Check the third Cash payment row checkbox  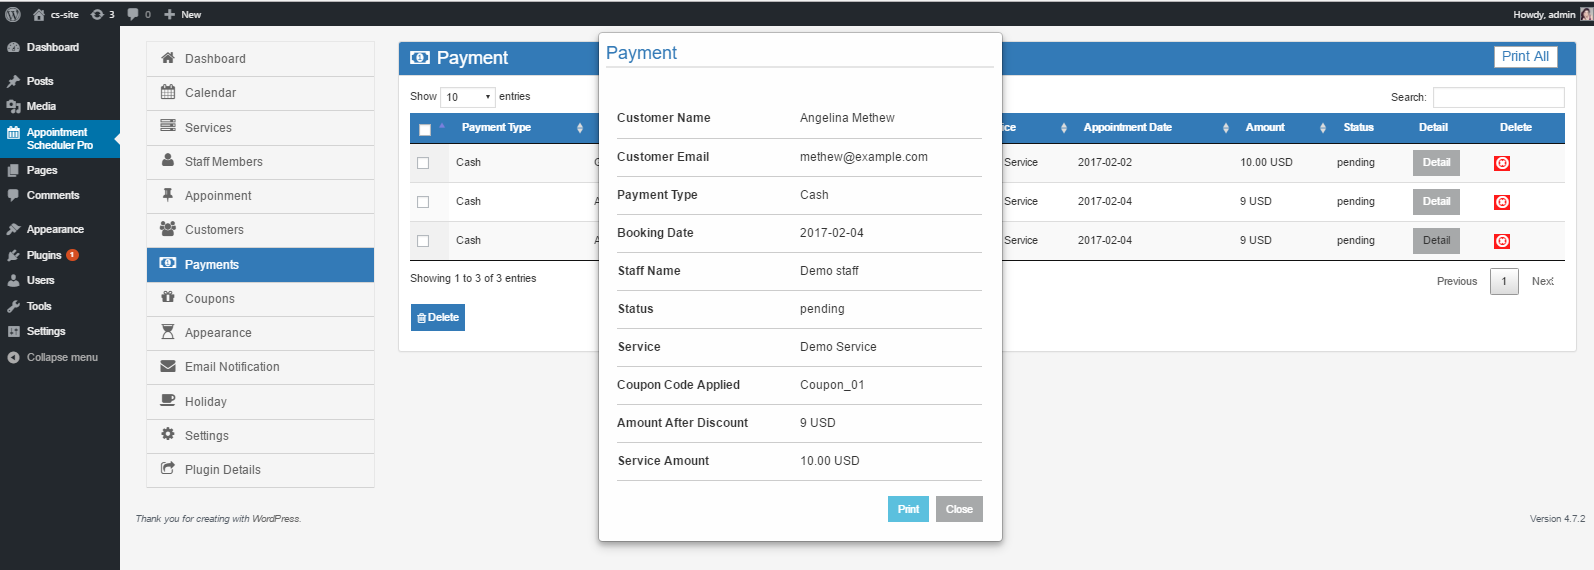pyautogui.click(x=423, y=241)
